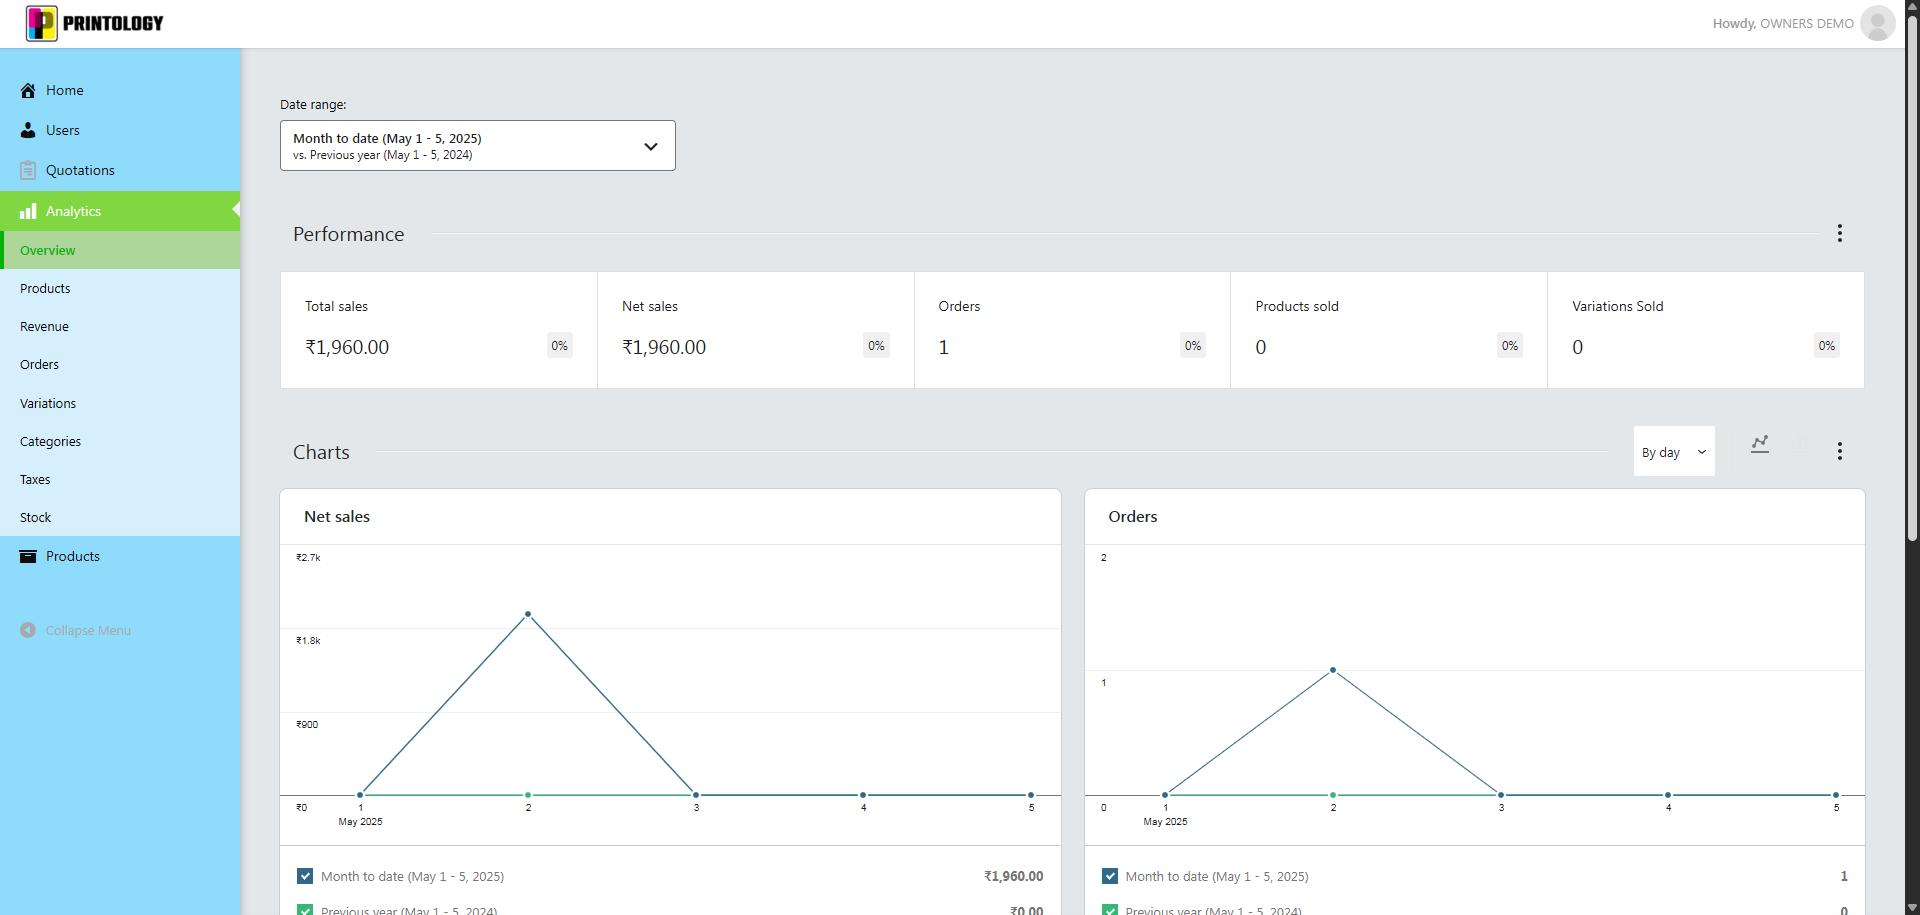1920x915 pixels.
Task: Click the Orders chart peak point
Action: (x=1333, y=670)
